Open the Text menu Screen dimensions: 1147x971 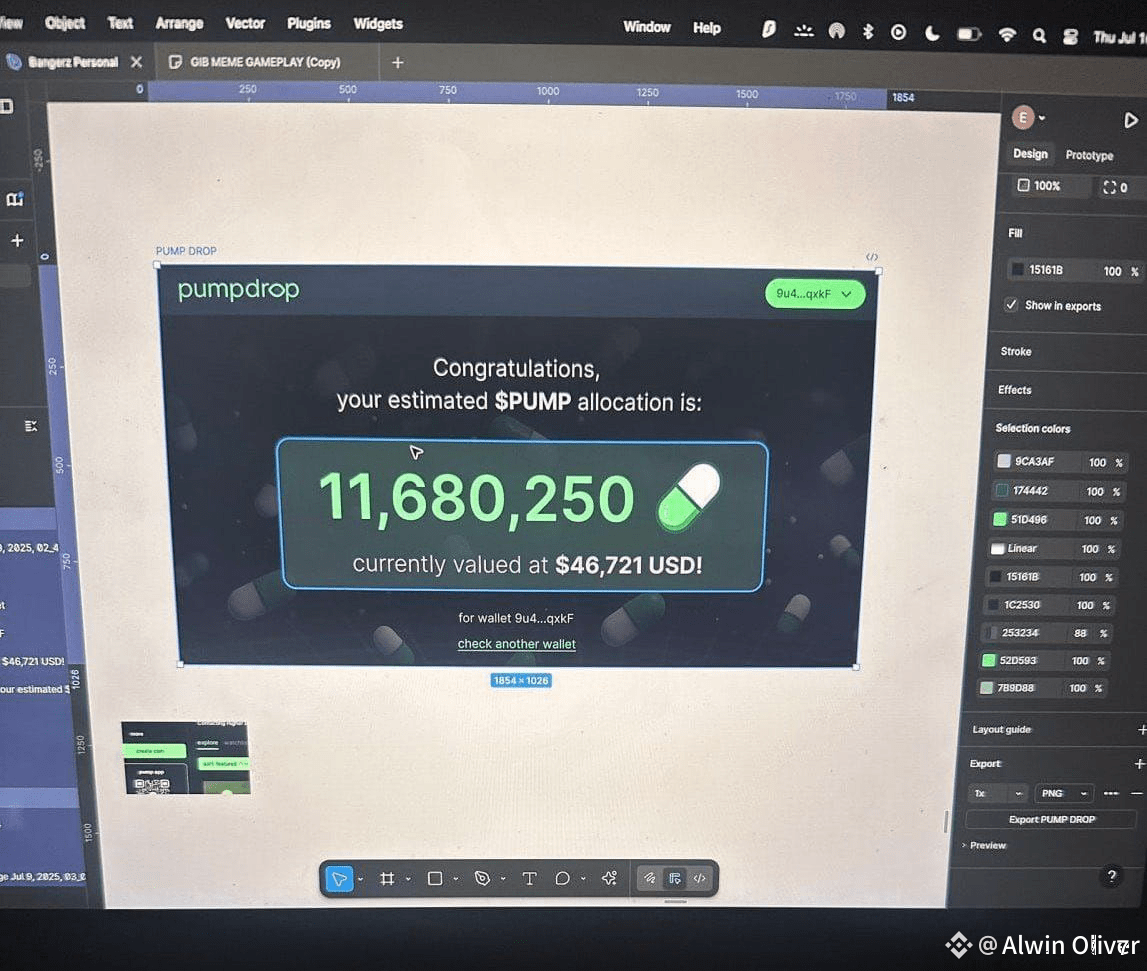coord(120,23)
